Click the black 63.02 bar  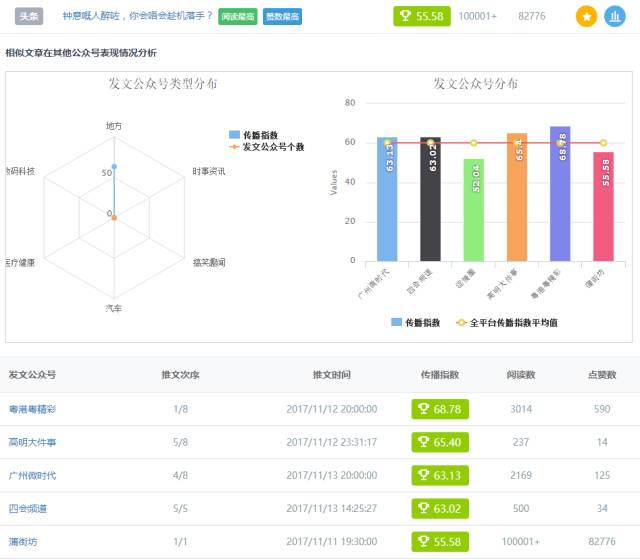(430, 199)
